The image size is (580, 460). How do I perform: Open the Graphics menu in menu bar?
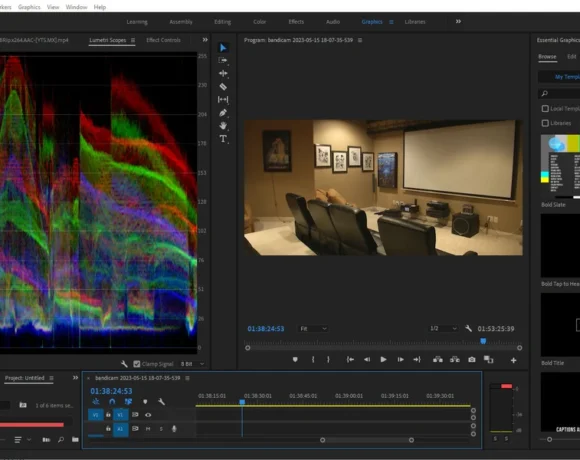click(29, 7)
